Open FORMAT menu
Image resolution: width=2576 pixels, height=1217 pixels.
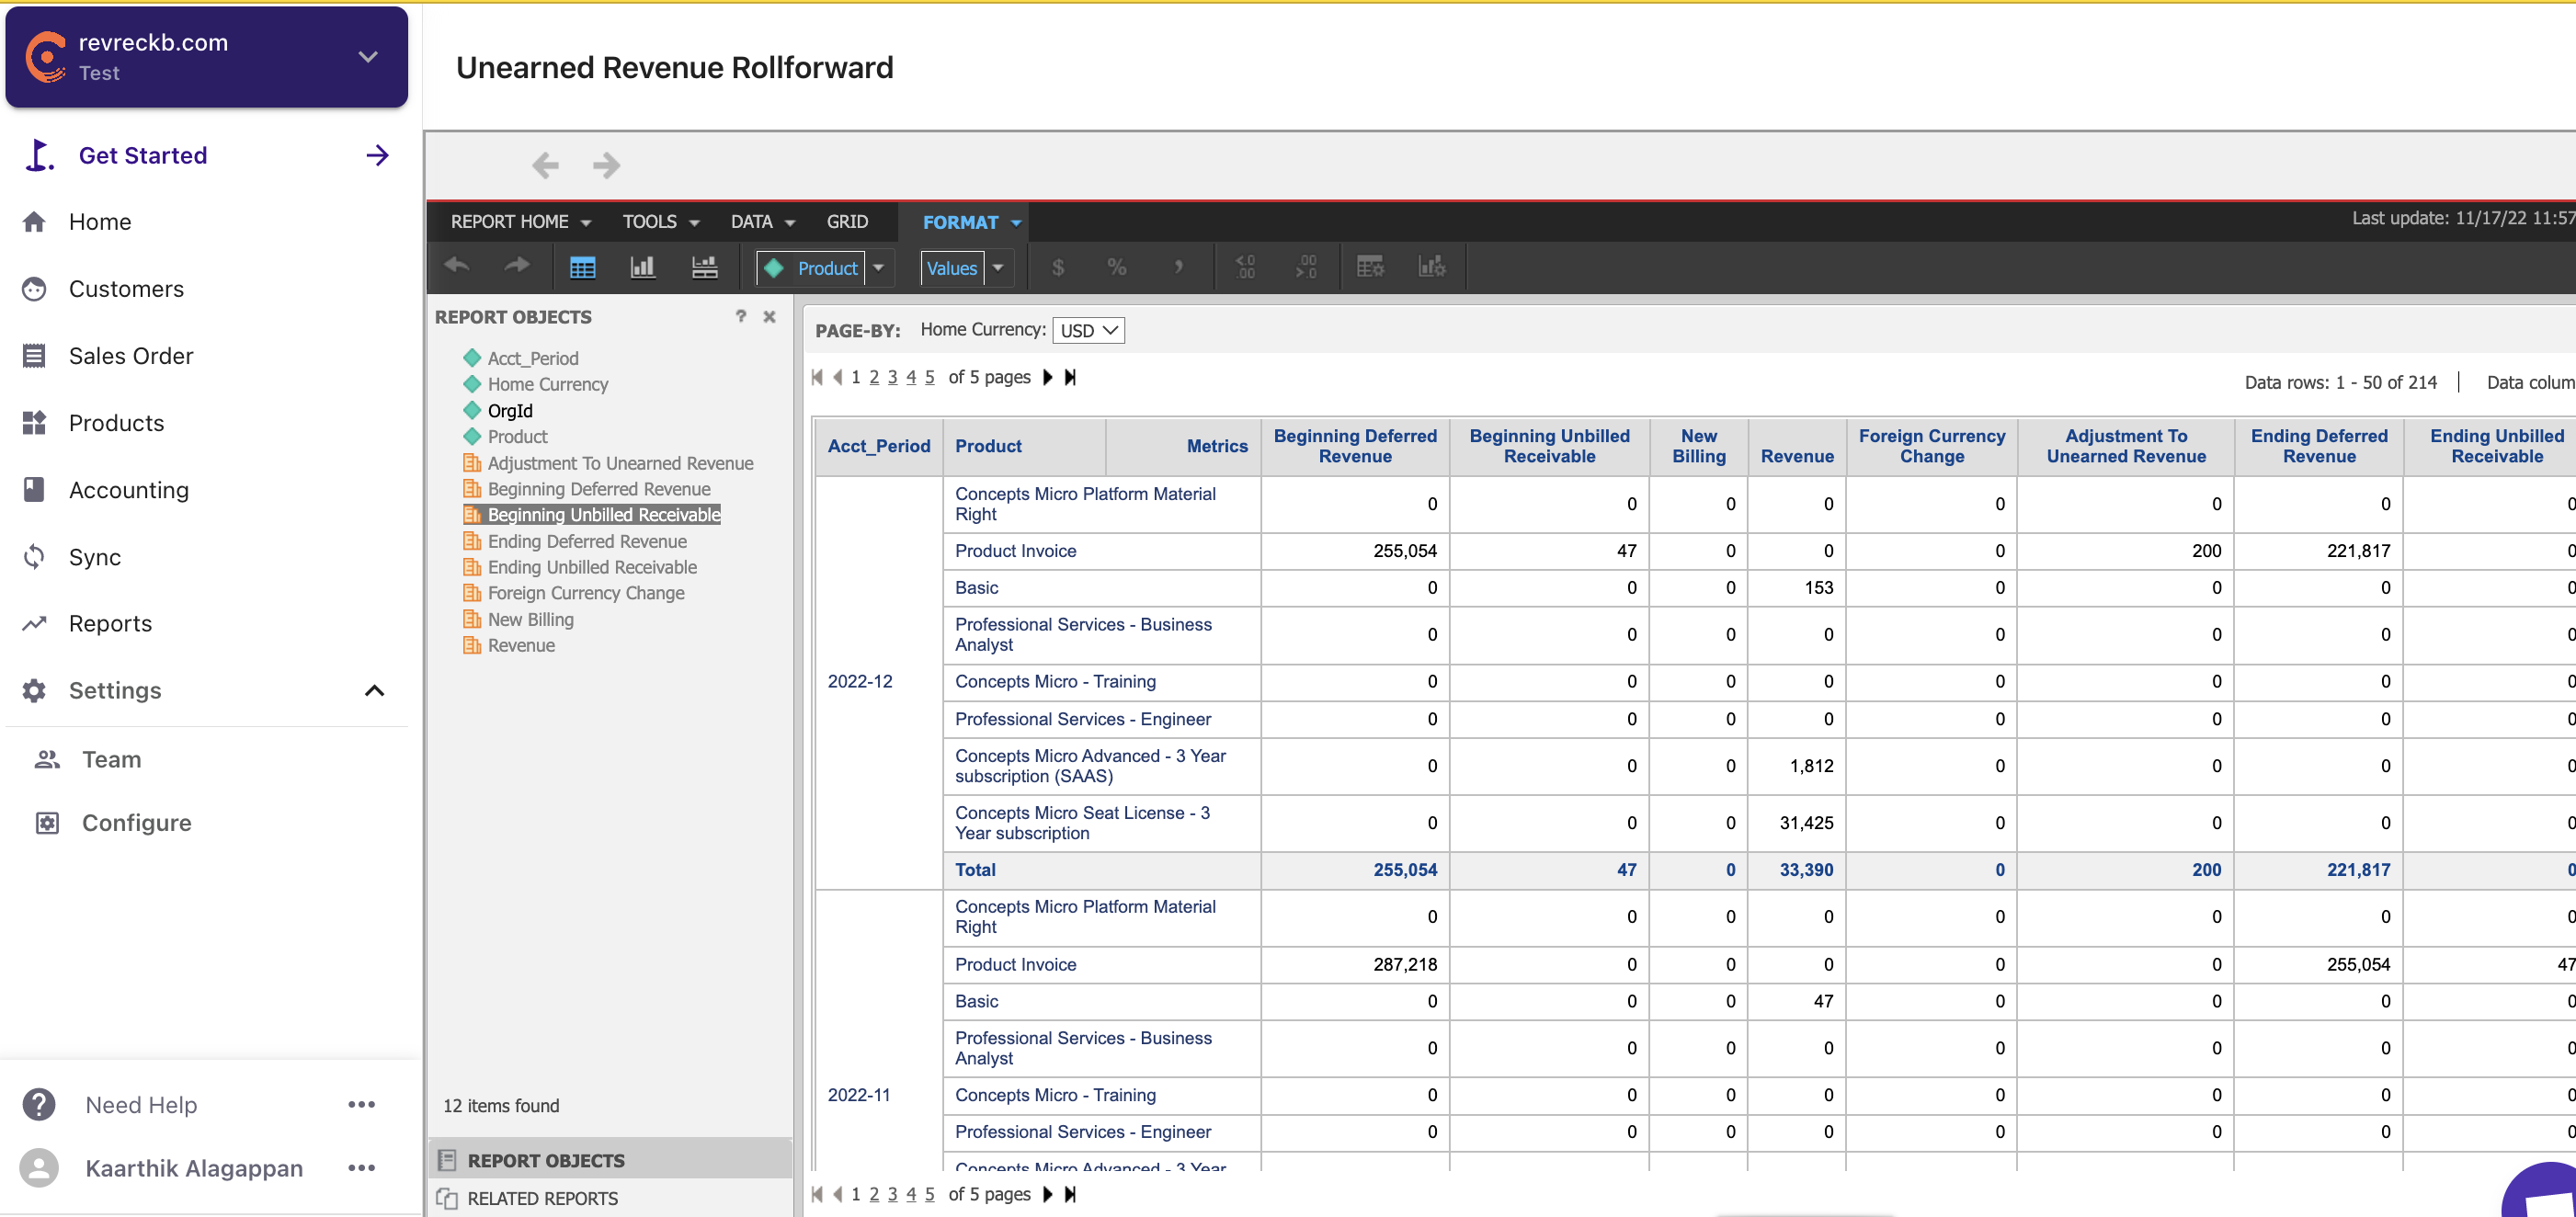971,222
